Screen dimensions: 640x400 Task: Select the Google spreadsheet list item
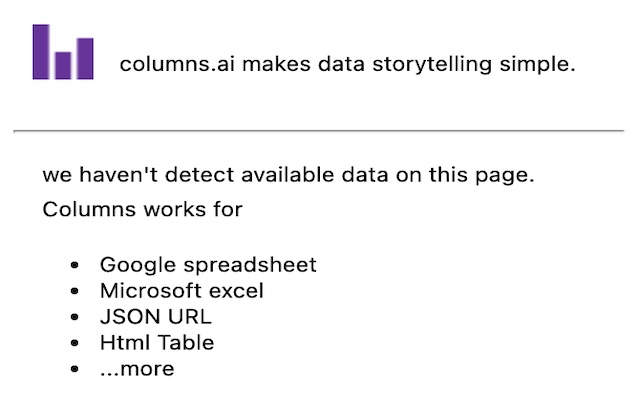[208, 265]
